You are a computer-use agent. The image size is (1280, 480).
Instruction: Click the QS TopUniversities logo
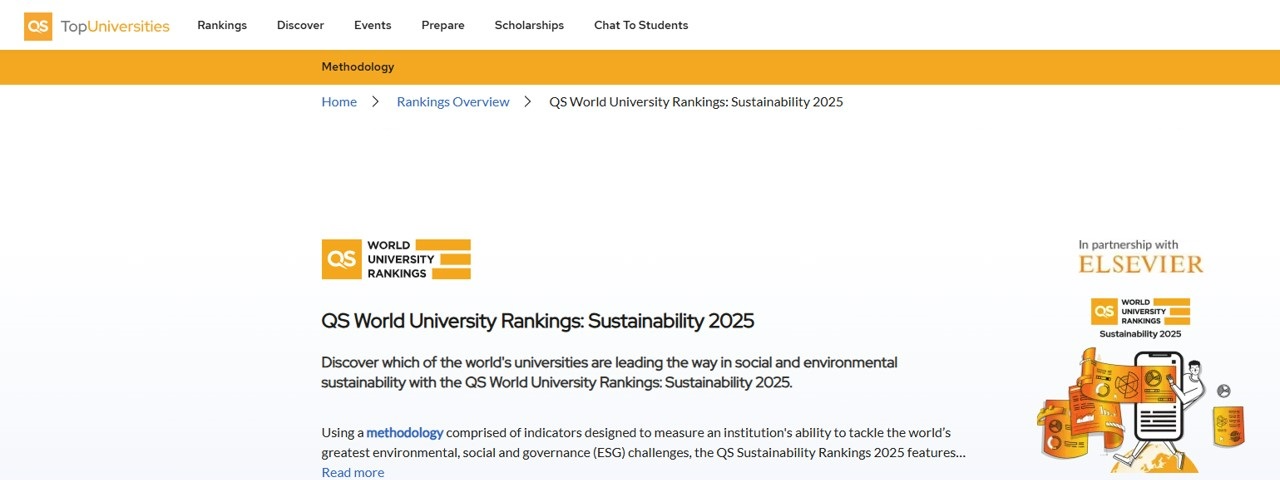coord(97,26)
